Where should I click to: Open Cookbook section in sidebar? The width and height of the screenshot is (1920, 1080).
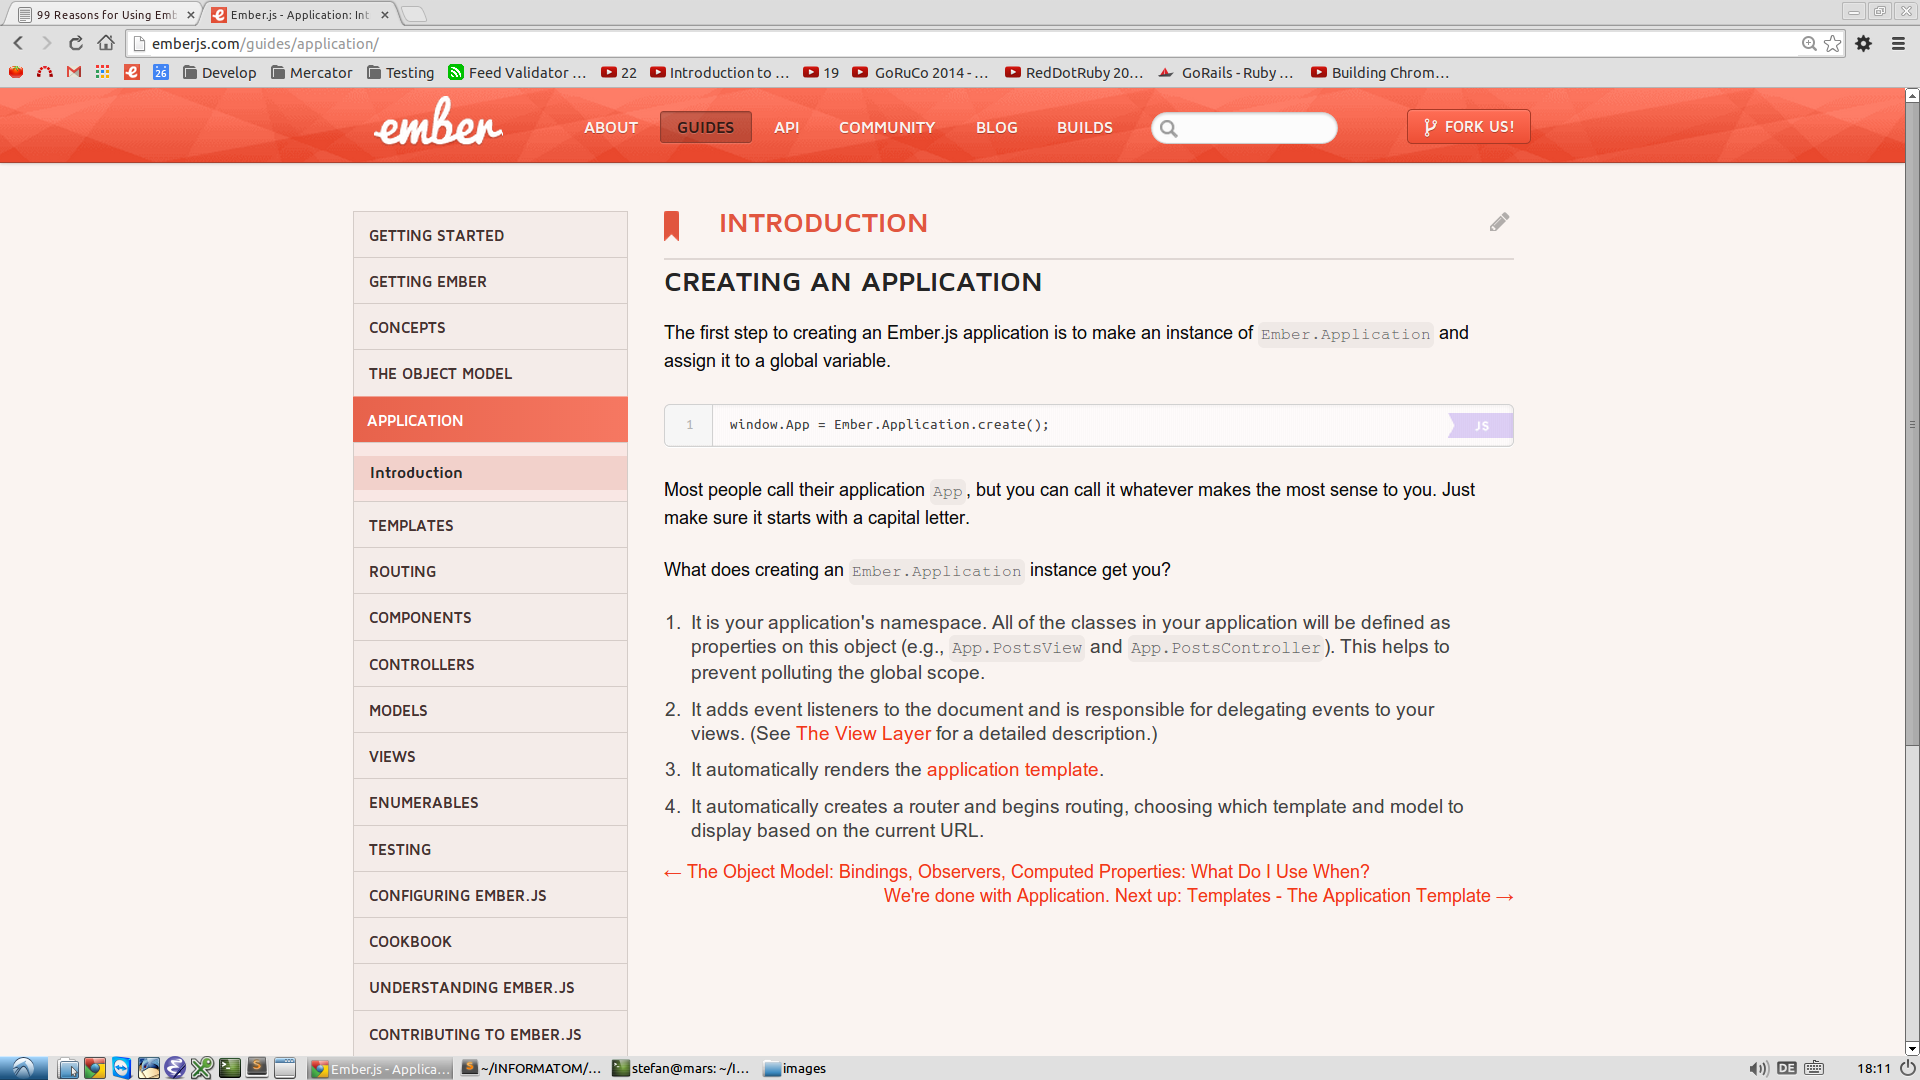[490, 941]
